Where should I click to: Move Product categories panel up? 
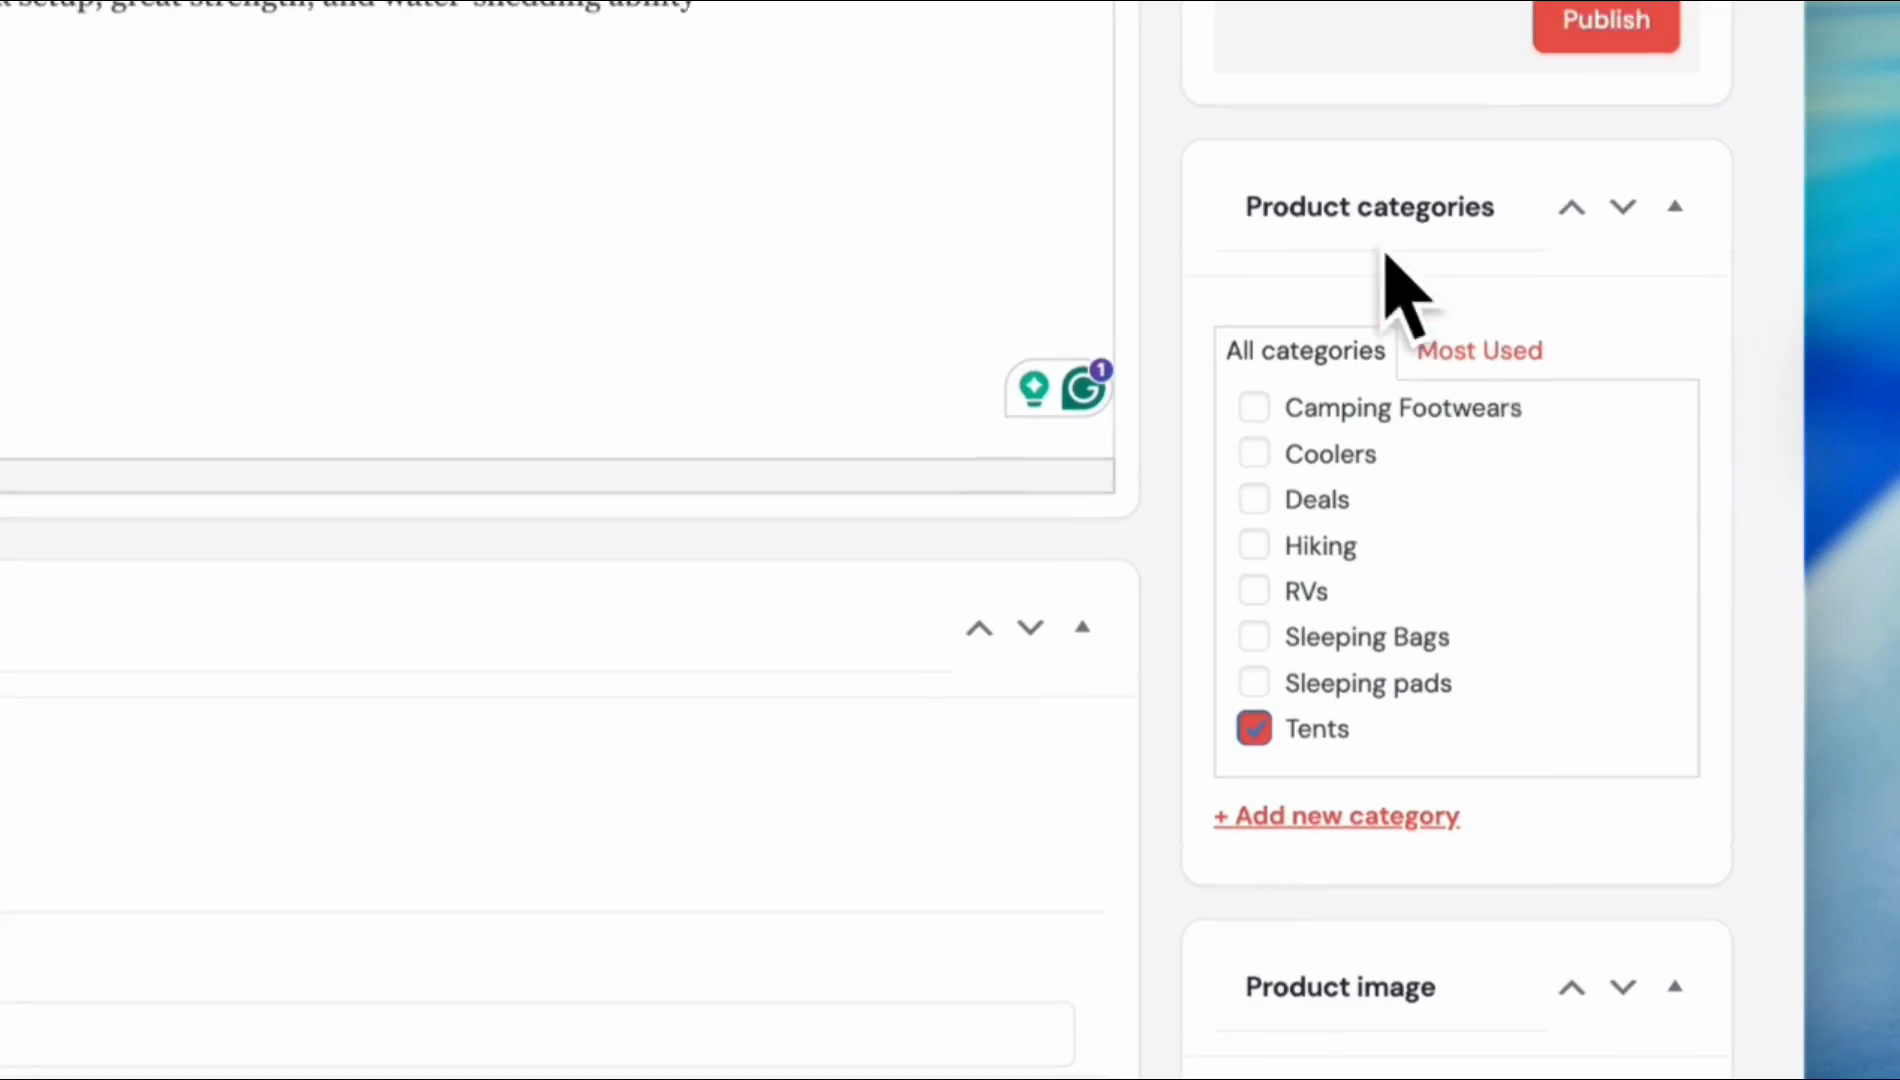point(1571,207)
